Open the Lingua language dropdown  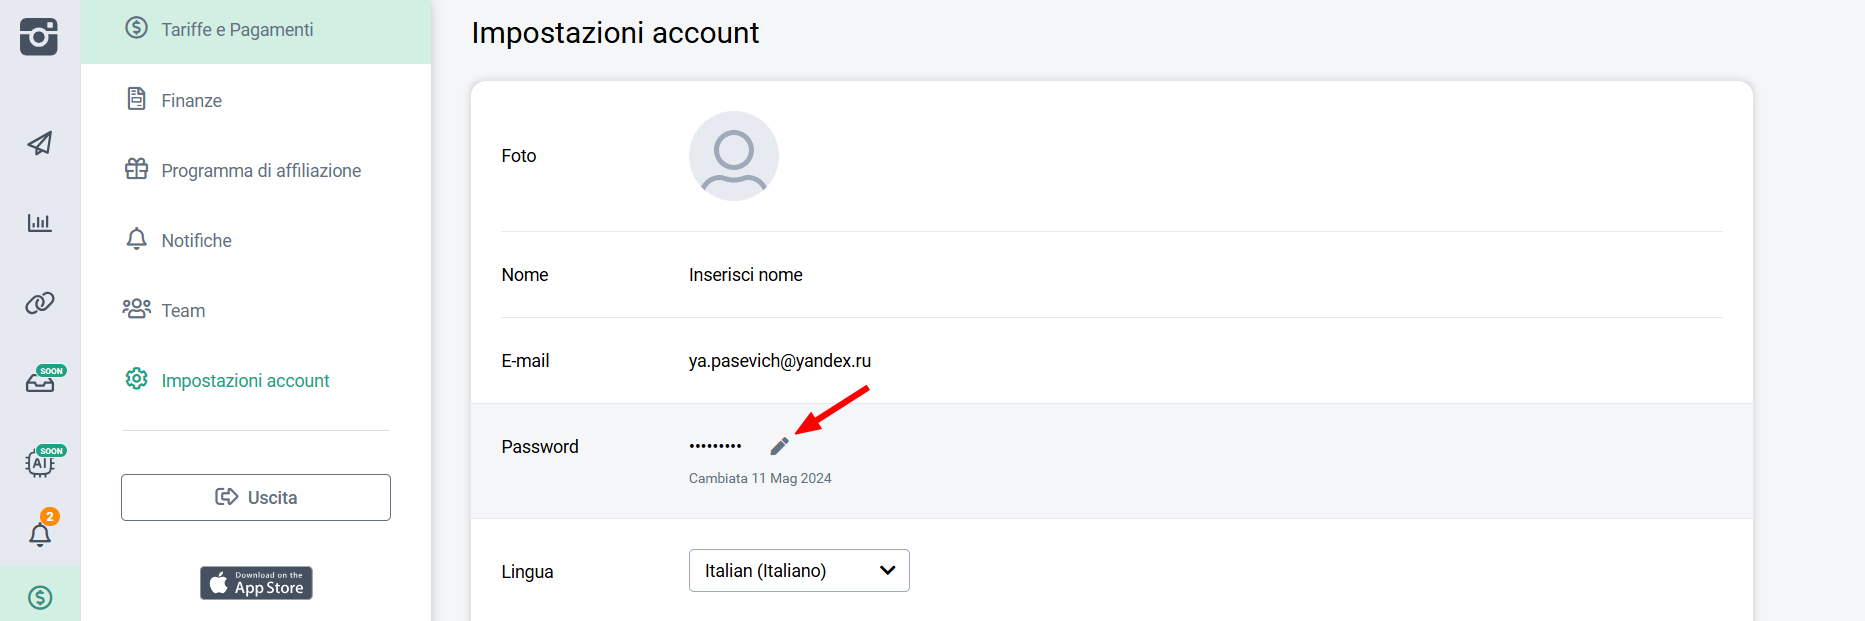coord(798,570)
